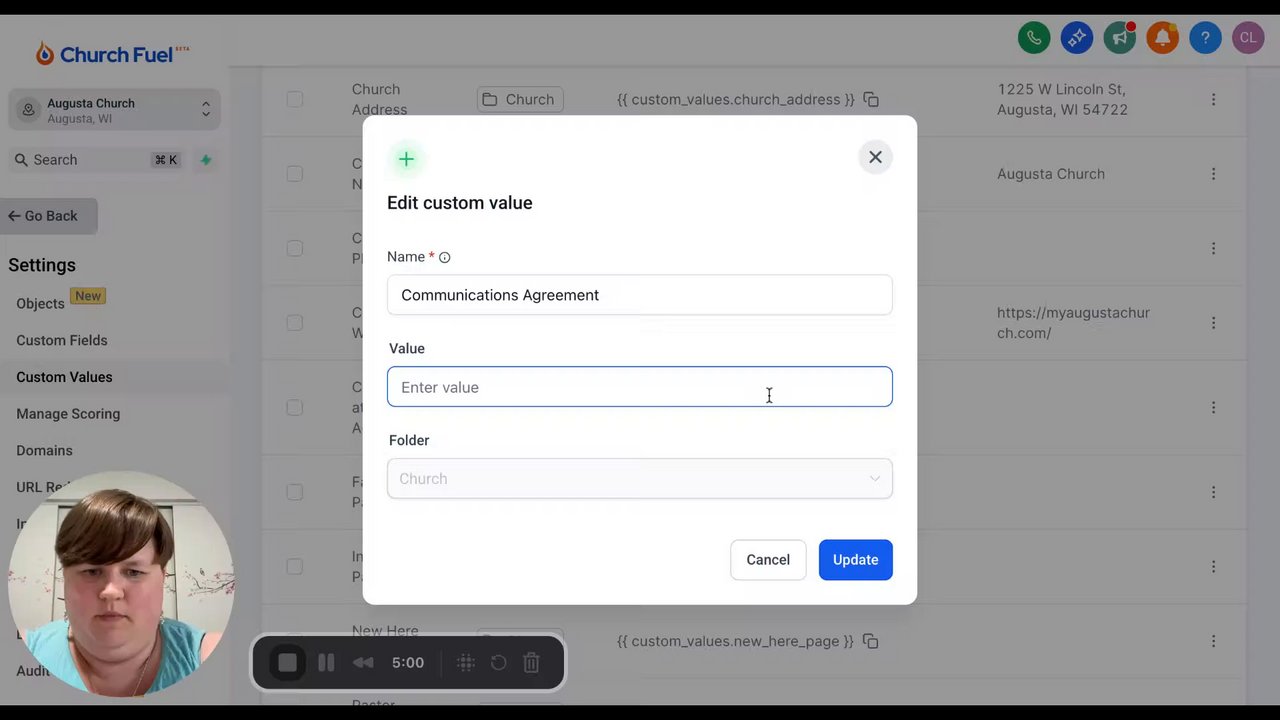Stop the screen recording
The image size is (1280, 720).
pyautogui.click(x=287, y=663)
